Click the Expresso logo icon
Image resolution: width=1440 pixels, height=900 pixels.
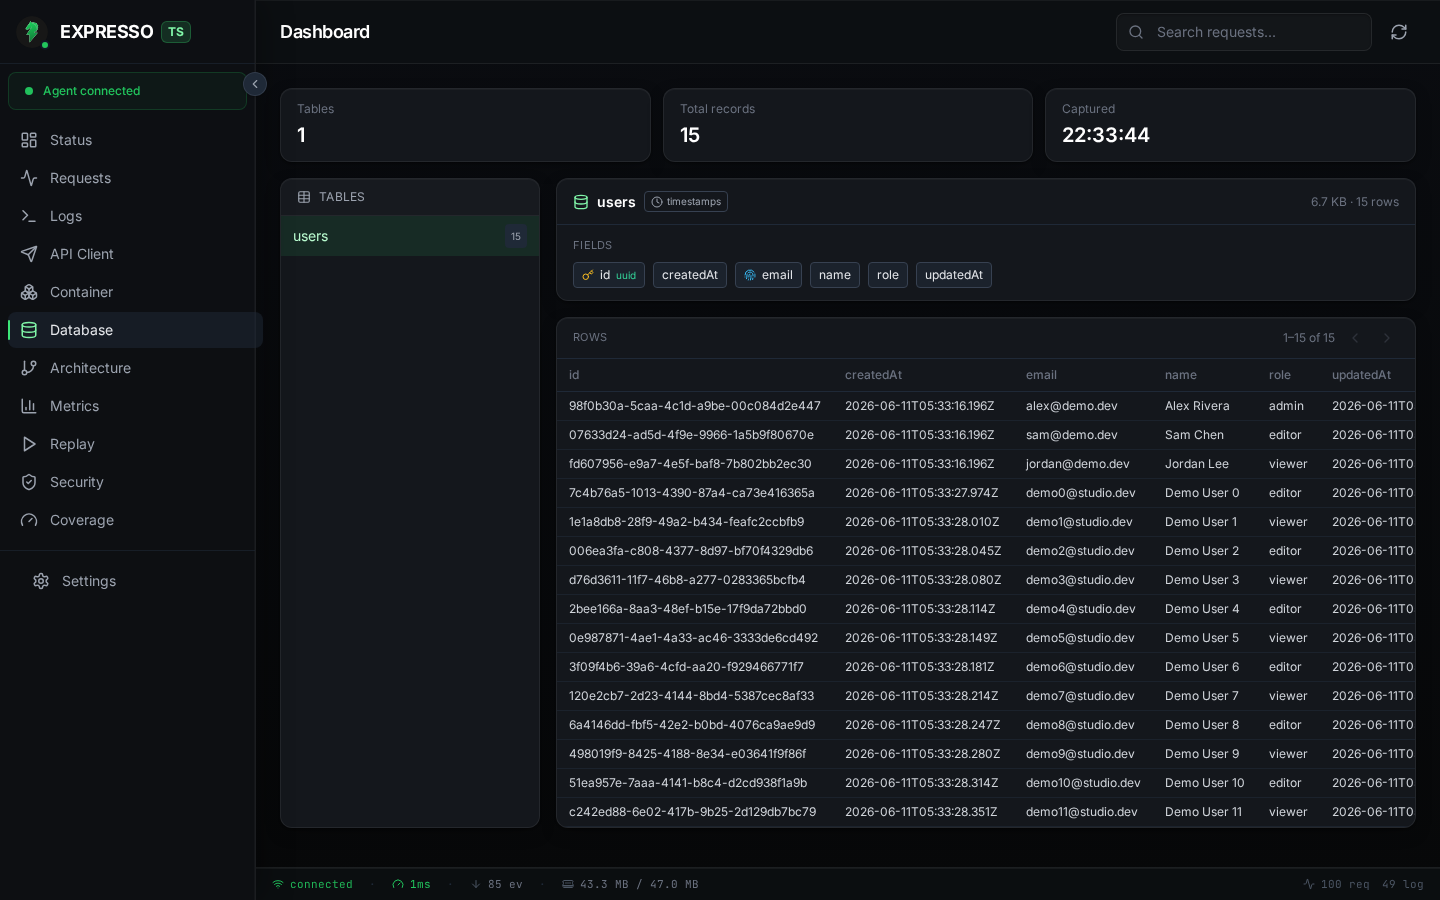tap(32, 32)
